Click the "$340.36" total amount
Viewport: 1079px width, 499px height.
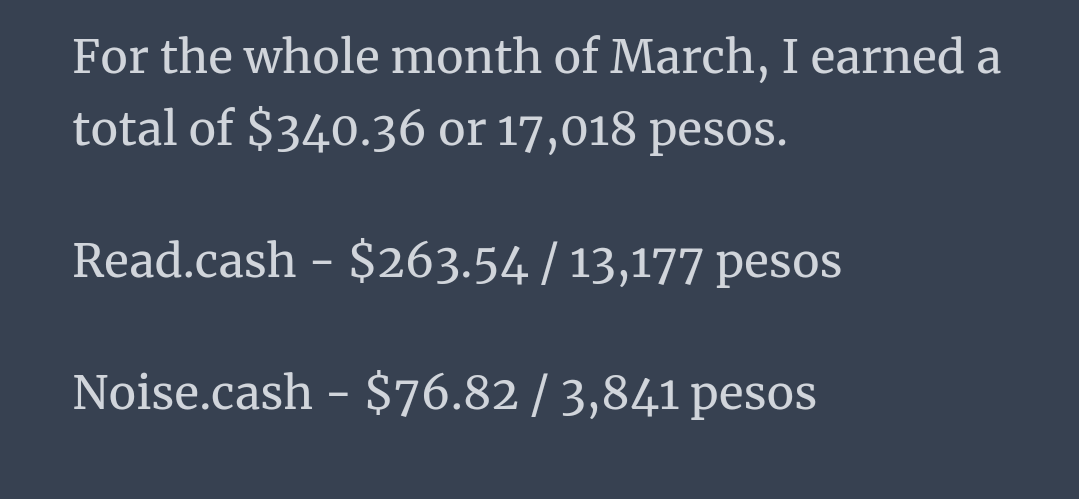click(336, 131)
